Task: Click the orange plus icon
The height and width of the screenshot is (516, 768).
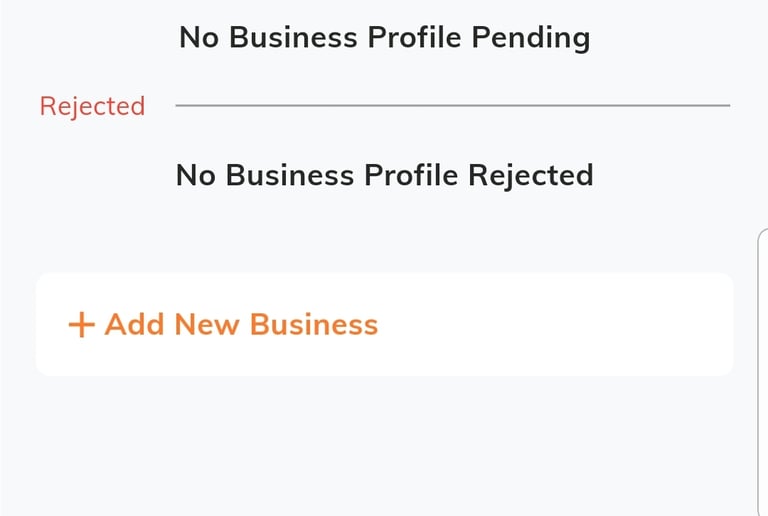Action: tap(81, 325)
